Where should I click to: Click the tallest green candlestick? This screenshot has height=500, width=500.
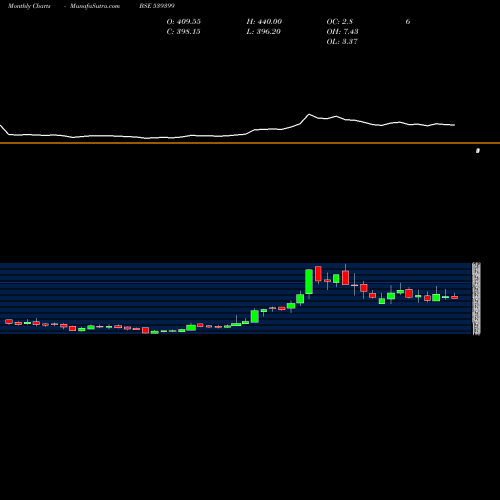pos(309,282)
